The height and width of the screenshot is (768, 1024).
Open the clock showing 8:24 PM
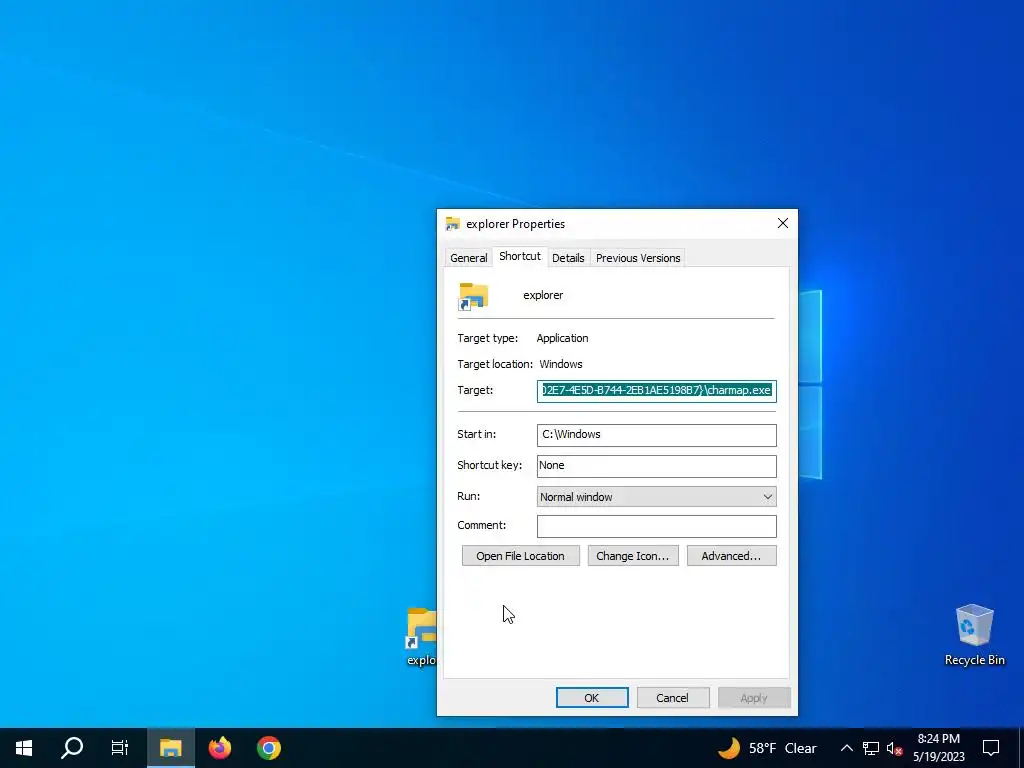click(938, 739)
